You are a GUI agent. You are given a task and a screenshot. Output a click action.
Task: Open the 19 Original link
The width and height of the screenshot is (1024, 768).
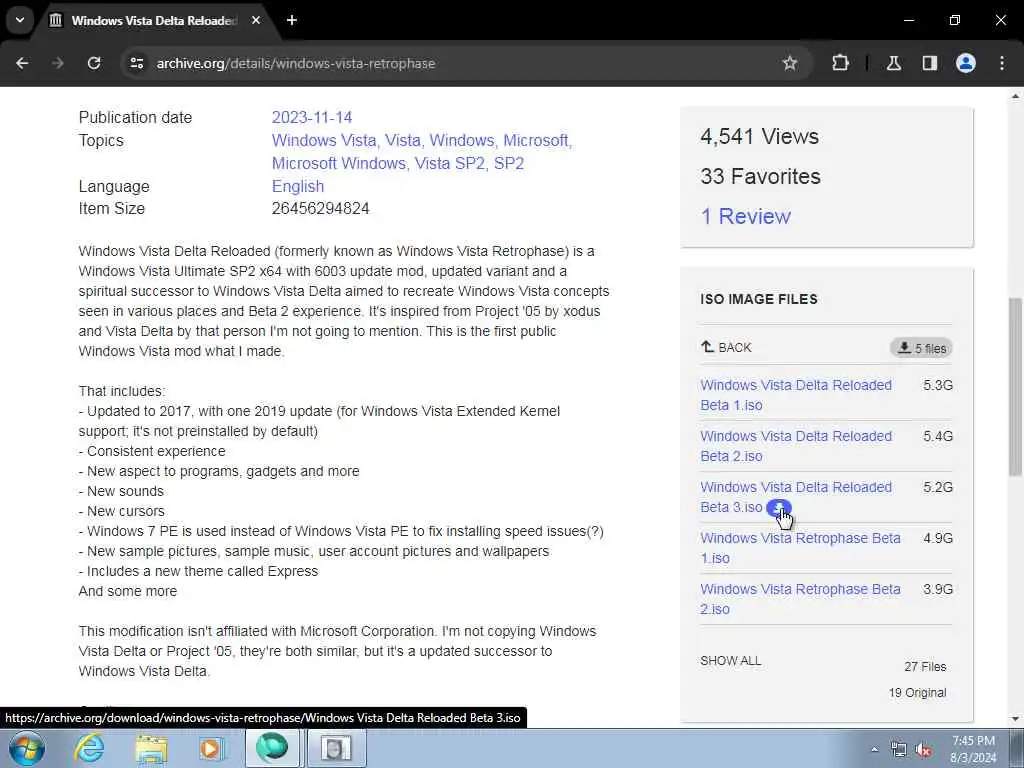click(x=917, y=692)
